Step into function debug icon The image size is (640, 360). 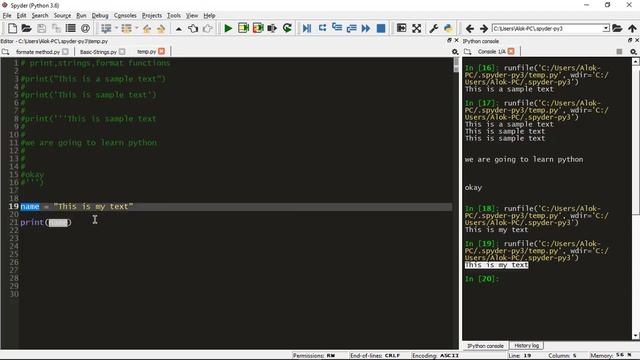[x=337, y=28]
